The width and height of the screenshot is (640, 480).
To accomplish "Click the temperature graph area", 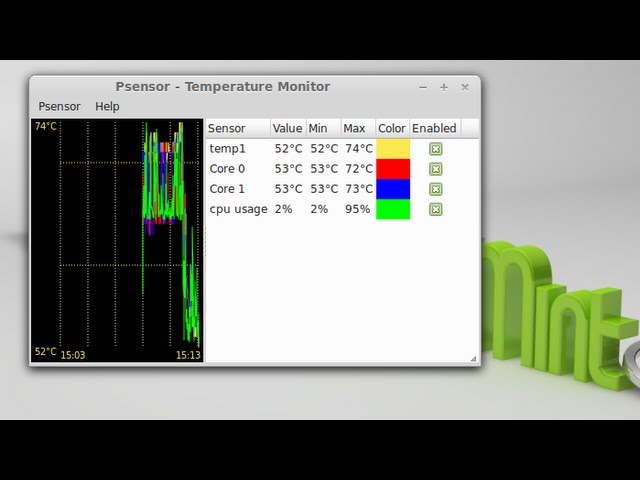I will click(x=117, y=240).
